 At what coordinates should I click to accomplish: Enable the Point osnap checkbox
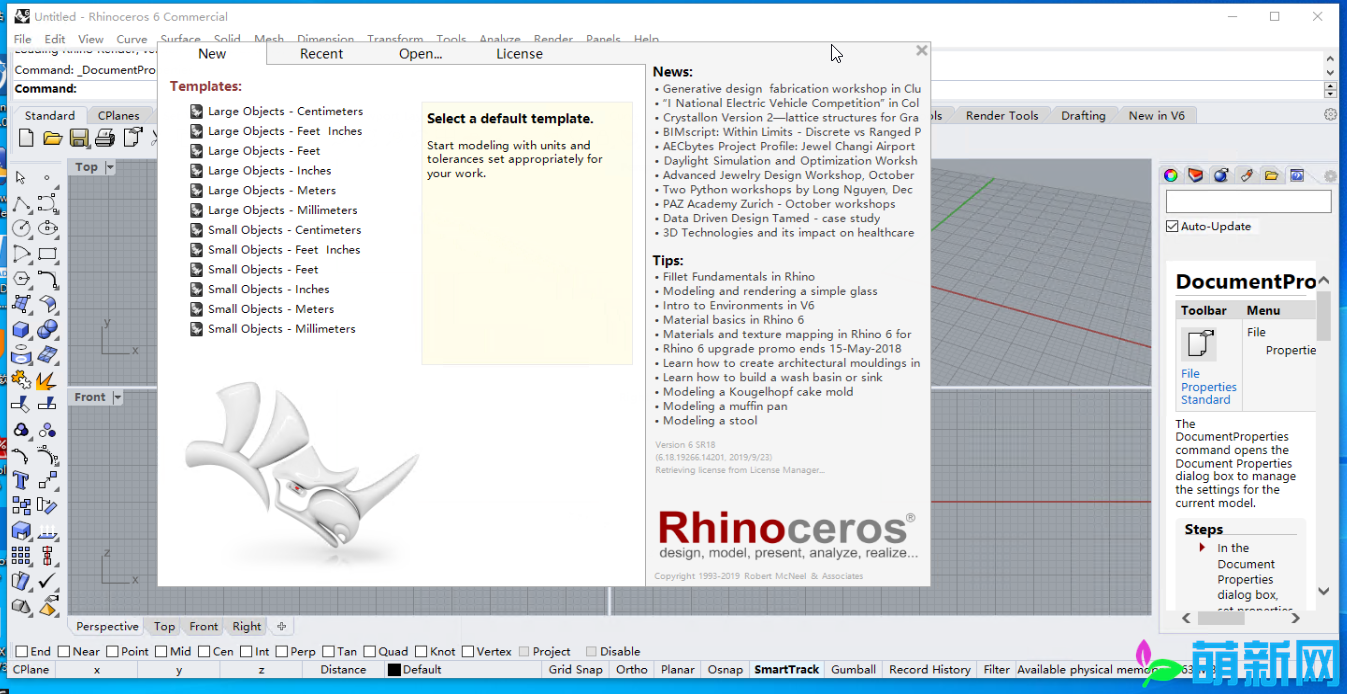pos(112,652)
